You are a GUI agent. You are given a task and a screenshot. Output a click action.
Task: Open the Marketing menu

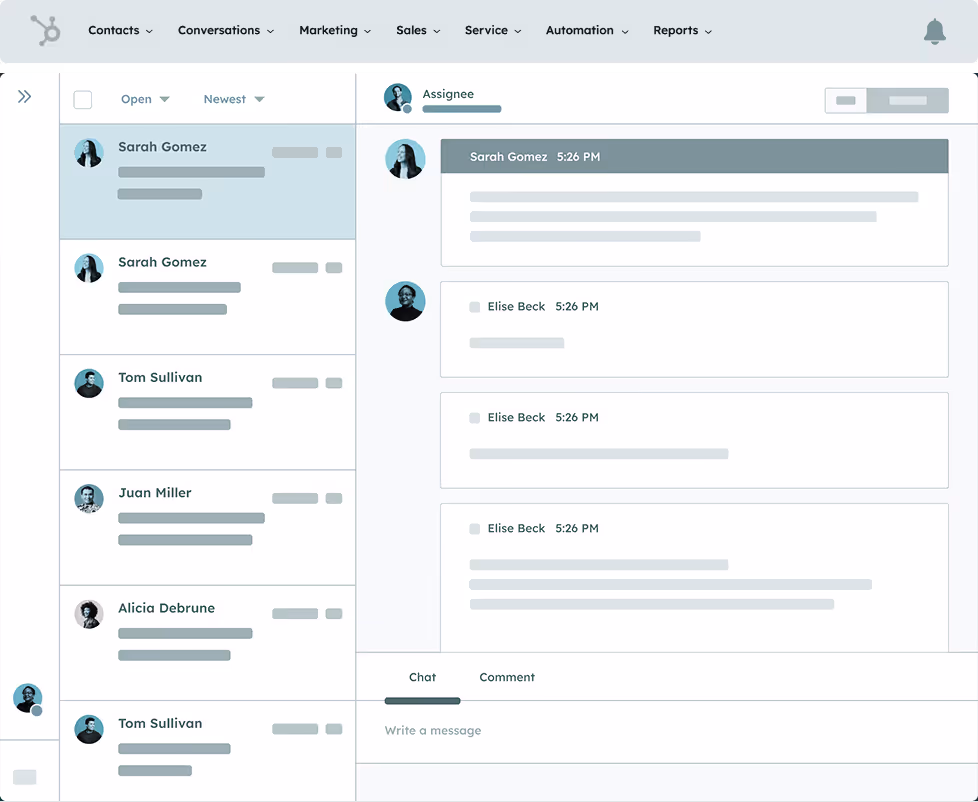[334, 31]
